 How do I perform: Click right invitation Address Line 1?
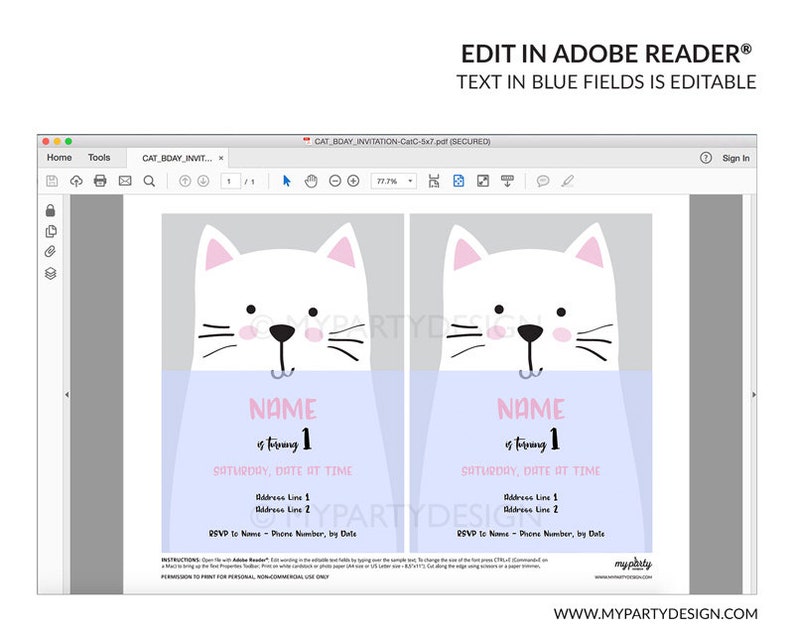coord(531,497)
